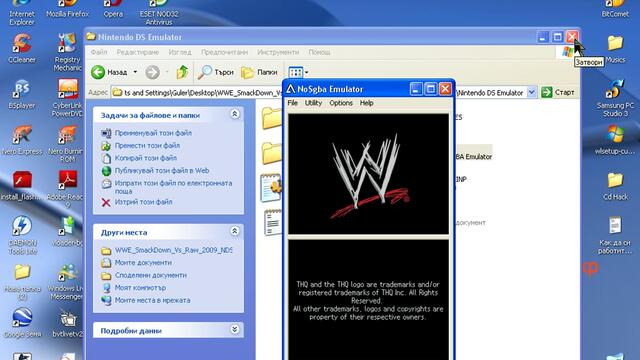This screenshot has height=360, width=640.
Task: Click Преименувай този файл link
Action: coord(153,133)
